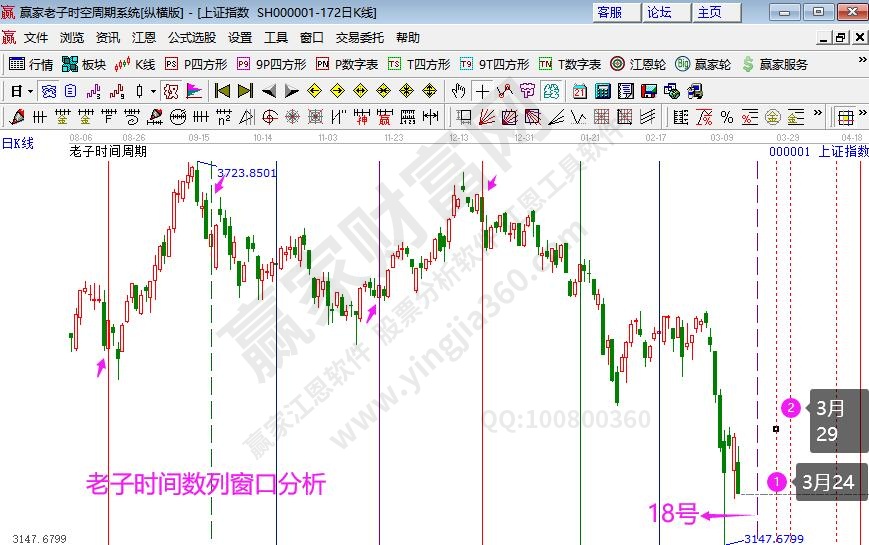Image resolution: width=869 pixels, height=545 pixels.
Task: Open the 文件 menu
Action: 35,38
